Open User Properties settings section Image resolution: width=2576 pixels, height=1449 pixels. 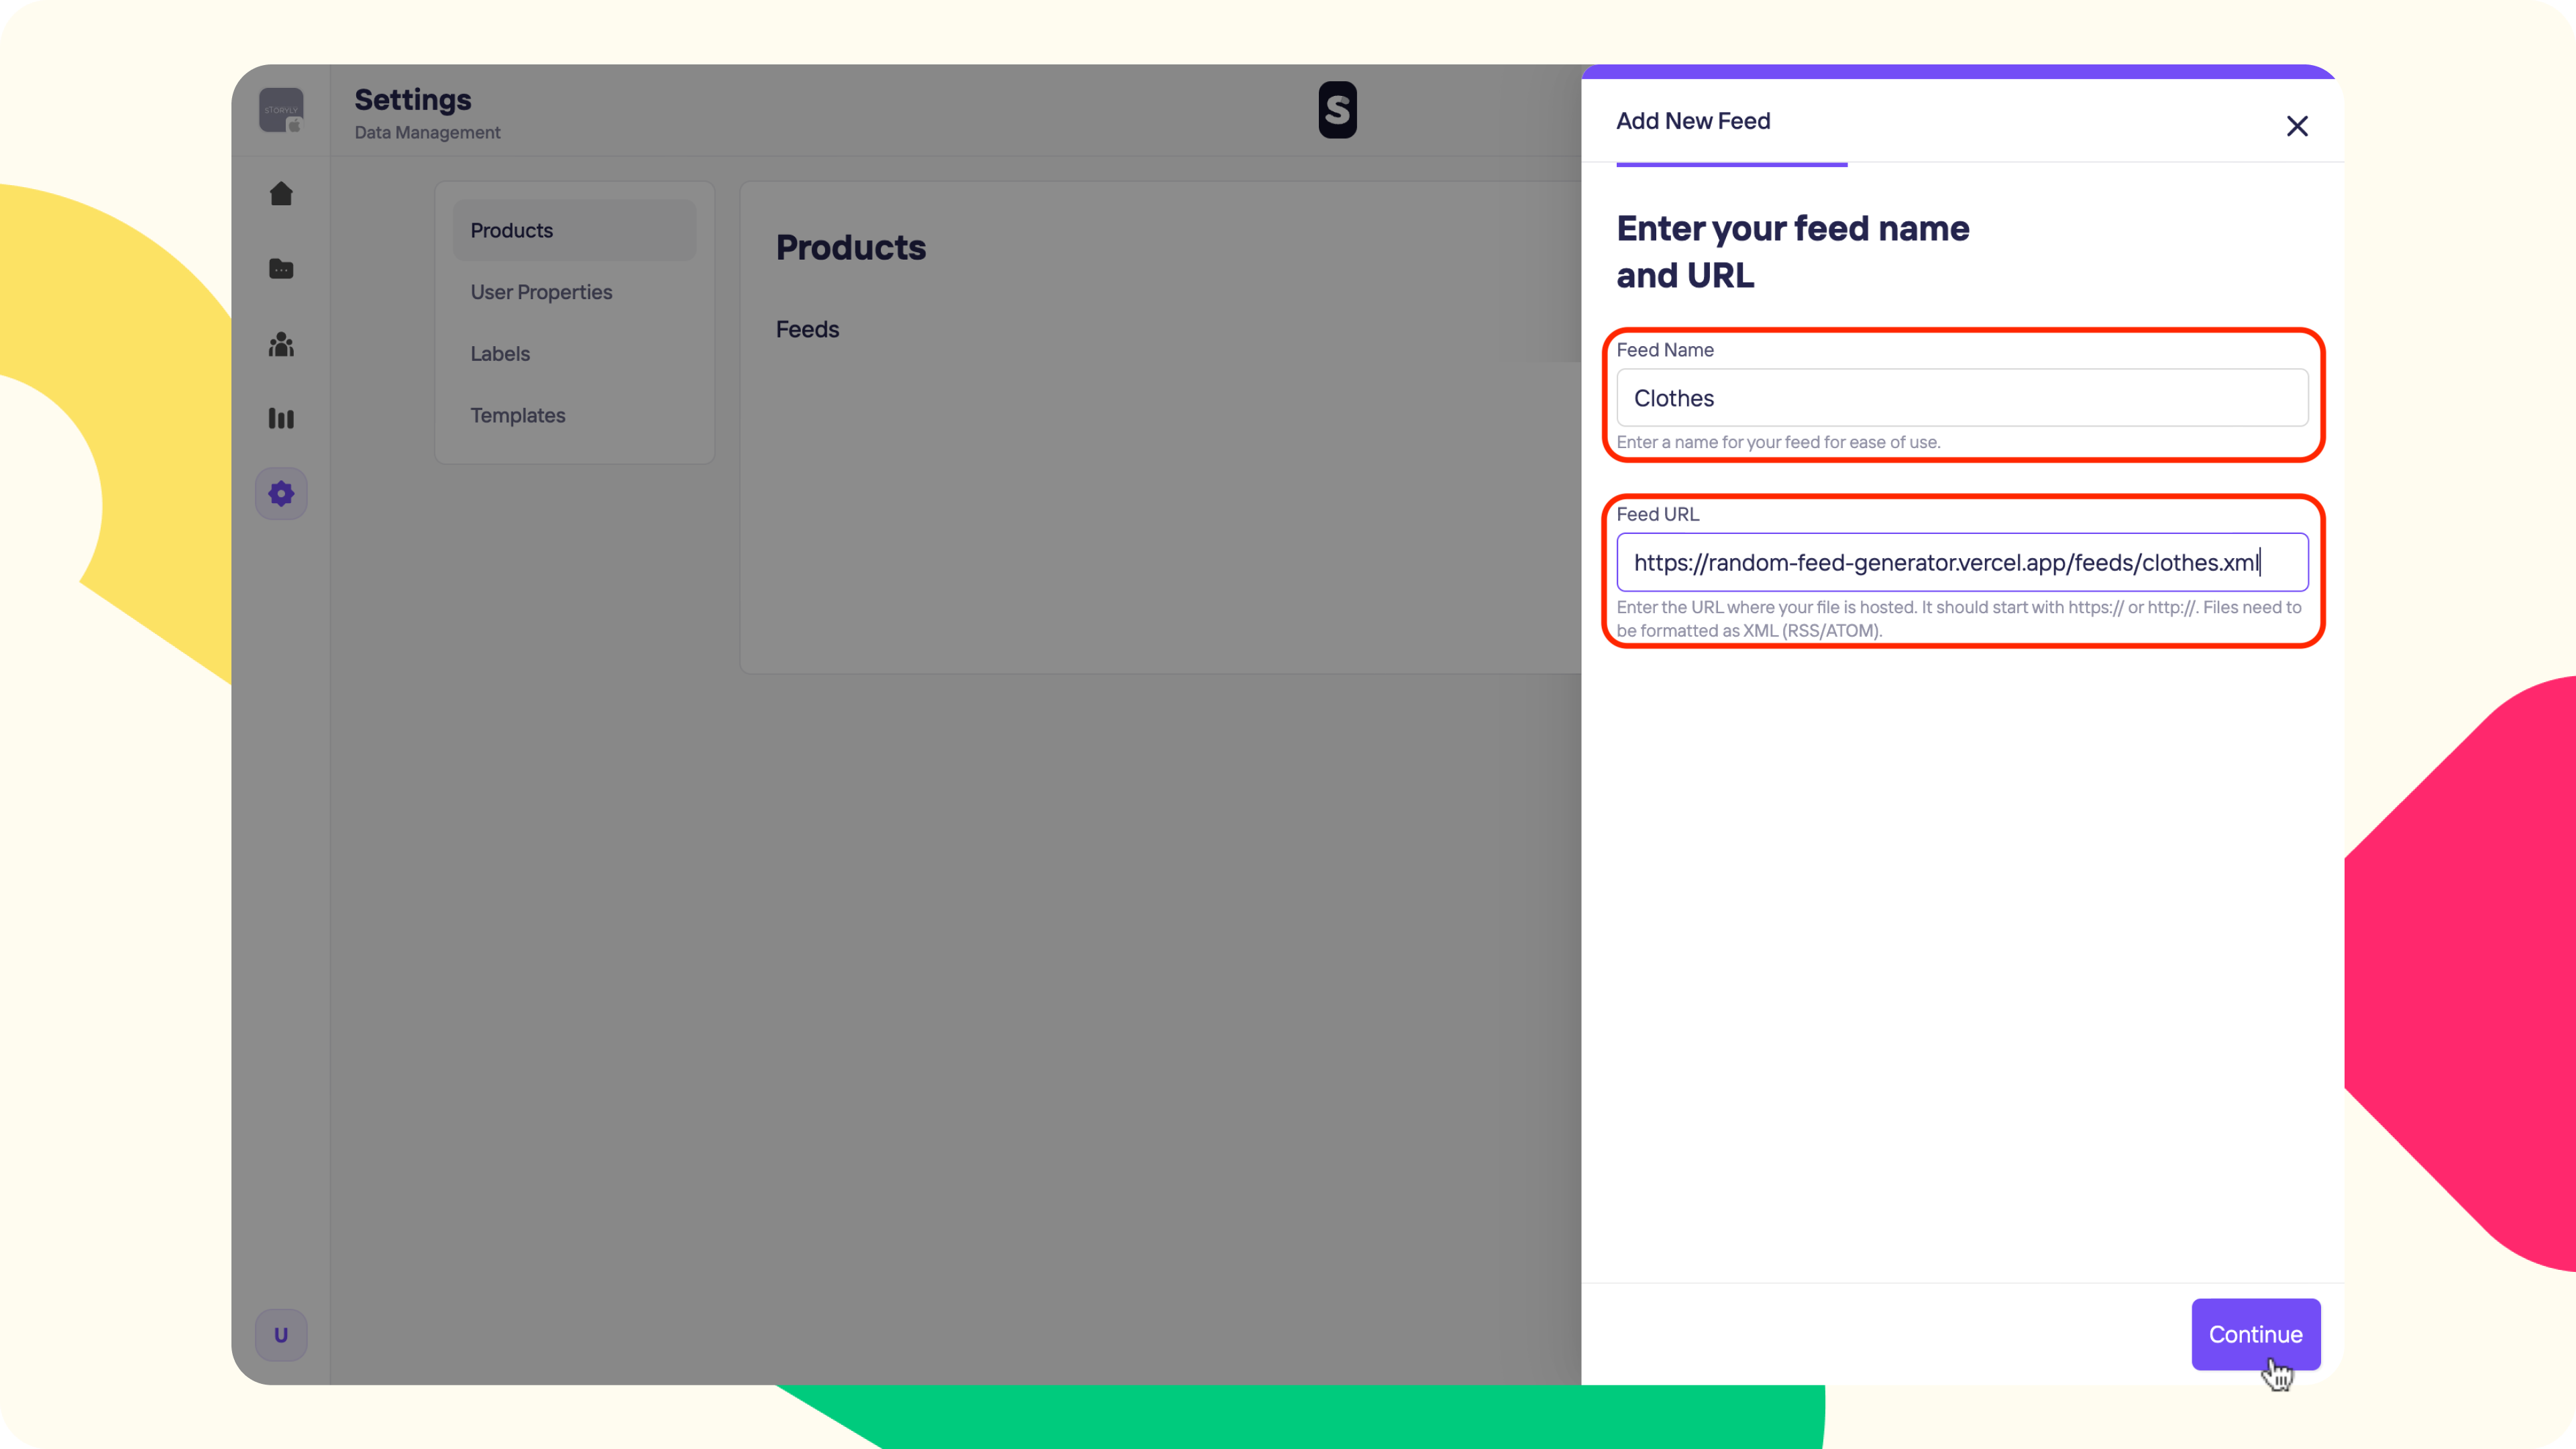coord(541,292)
